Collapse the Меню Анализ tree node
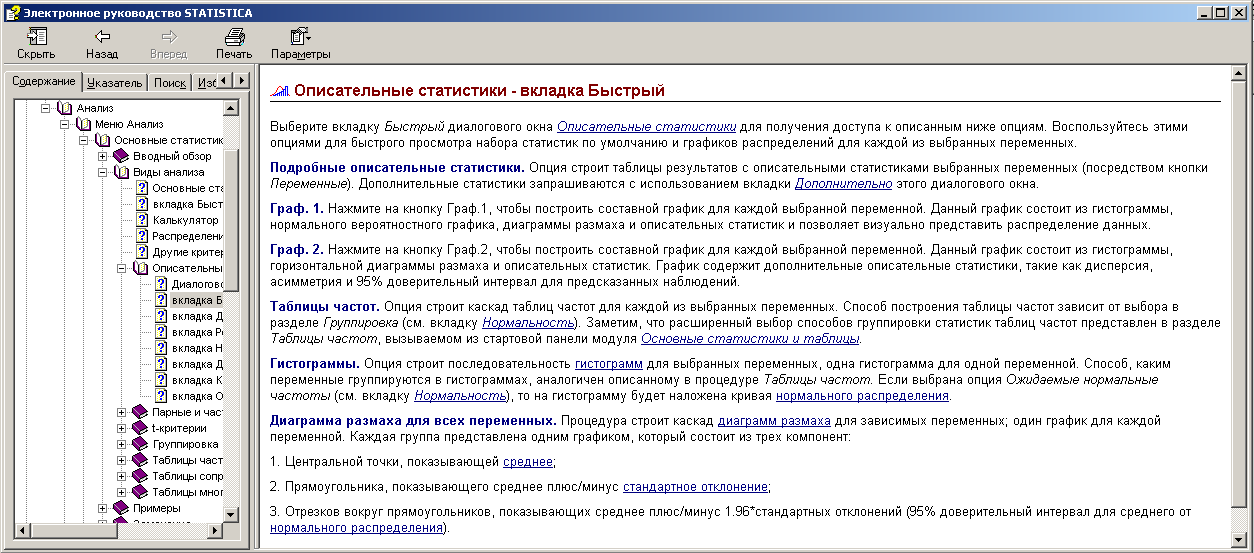The height and width of the screenshot is (553, 1254). [x=65, y=124]
